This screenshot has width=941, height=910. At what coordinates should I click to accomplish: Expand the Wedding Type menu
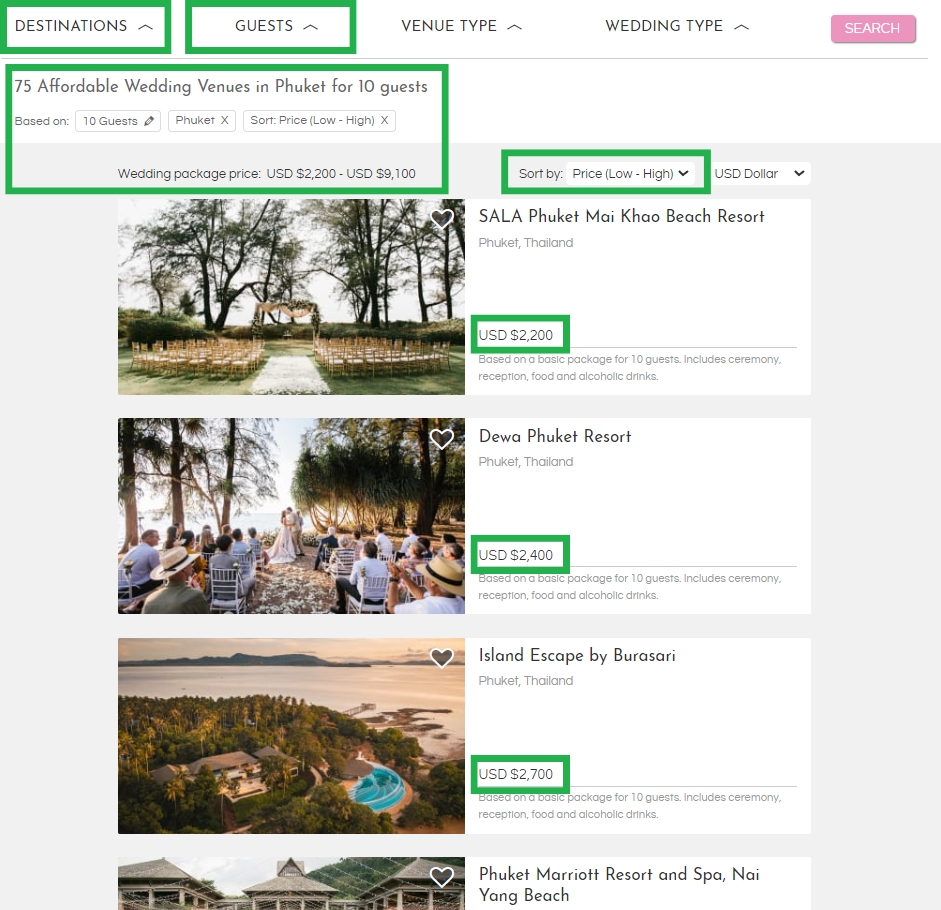[x=677, y=26]
